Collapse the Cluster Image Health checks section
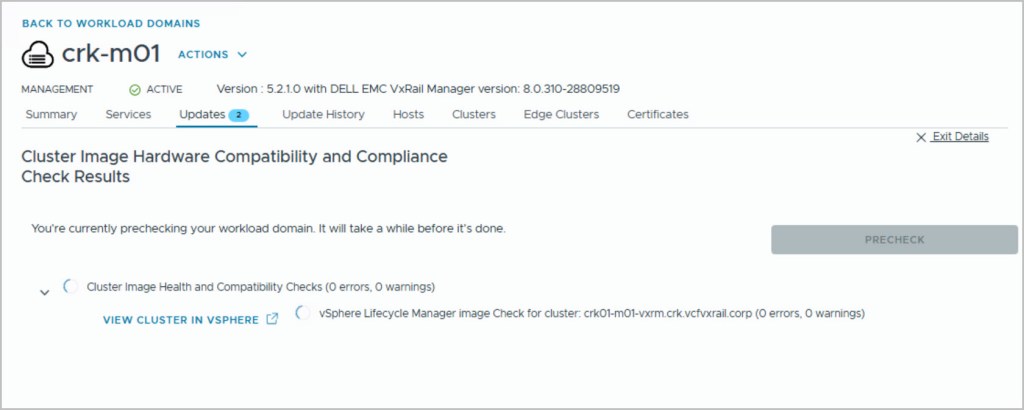The width and height of the screenshot is (1024, 410). [44, 292]
